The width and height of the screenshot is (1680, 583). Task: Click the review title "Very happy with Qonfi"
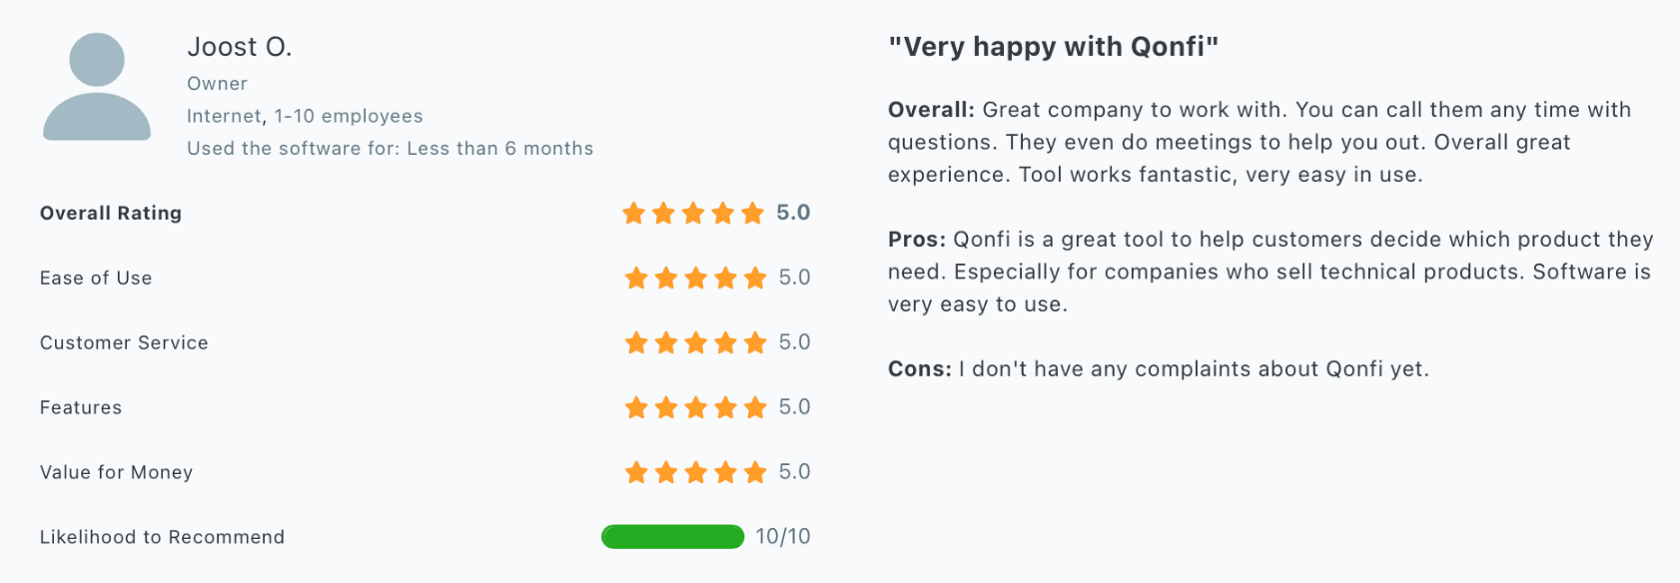point(1053,47)
